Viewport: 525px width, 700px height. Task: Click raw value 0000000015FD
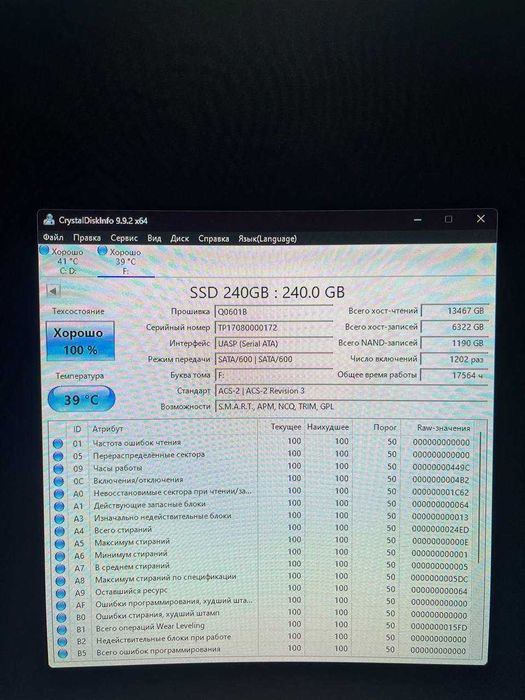click(x=439, y=627)
